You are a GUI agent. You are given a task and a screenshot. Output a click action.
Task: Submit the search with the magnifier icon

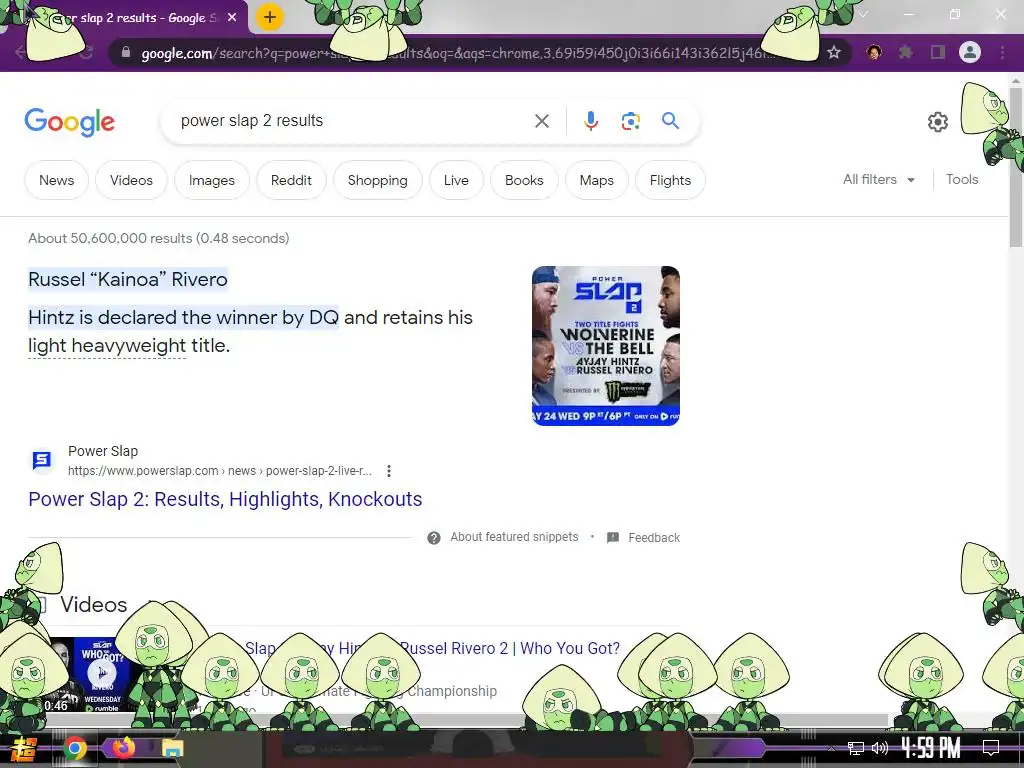coord(670,120)
